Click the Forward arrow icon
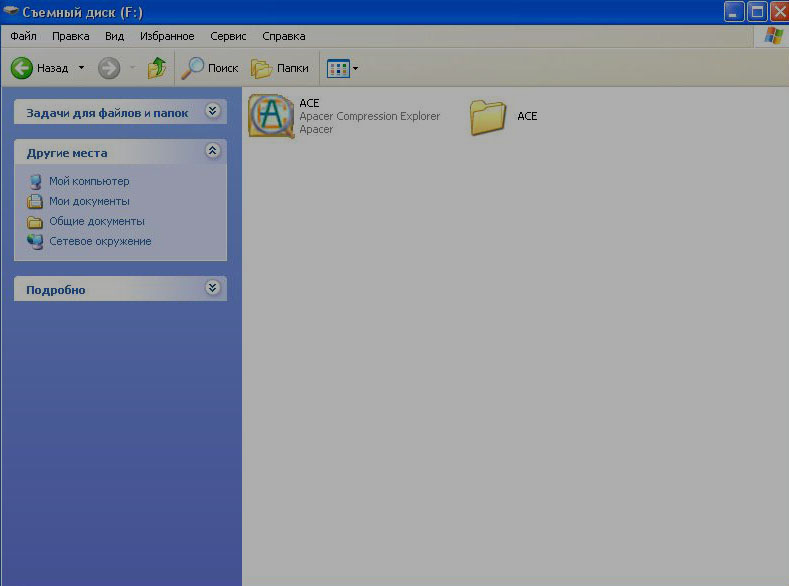The image size is (789, 586). click(x=109, y=68)
